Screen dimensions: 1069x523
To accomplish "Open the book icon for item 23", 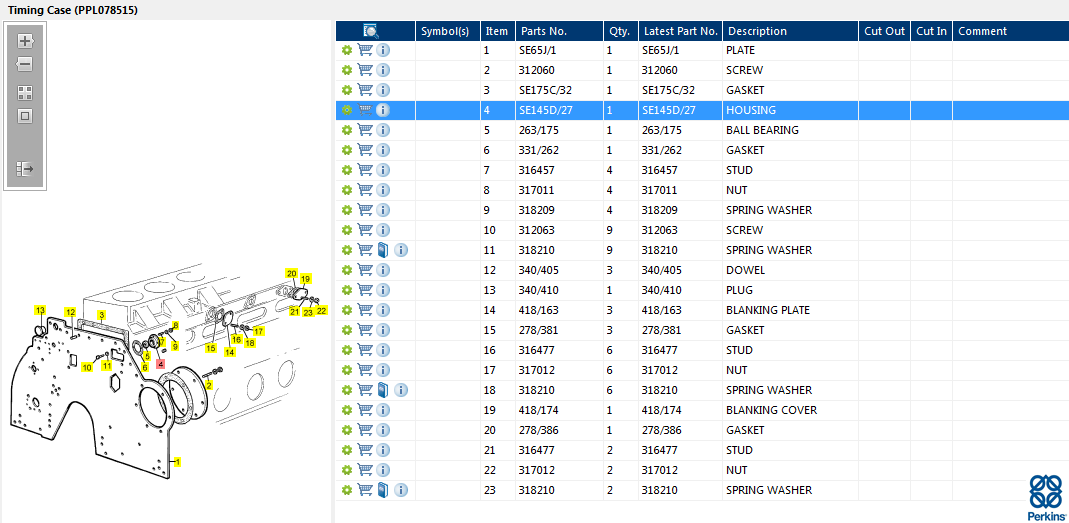I will (382, 490).
